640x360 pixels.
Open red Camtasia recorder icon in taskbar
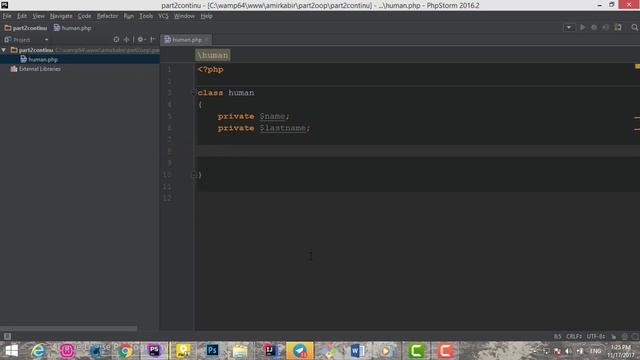tap(445, 351)
